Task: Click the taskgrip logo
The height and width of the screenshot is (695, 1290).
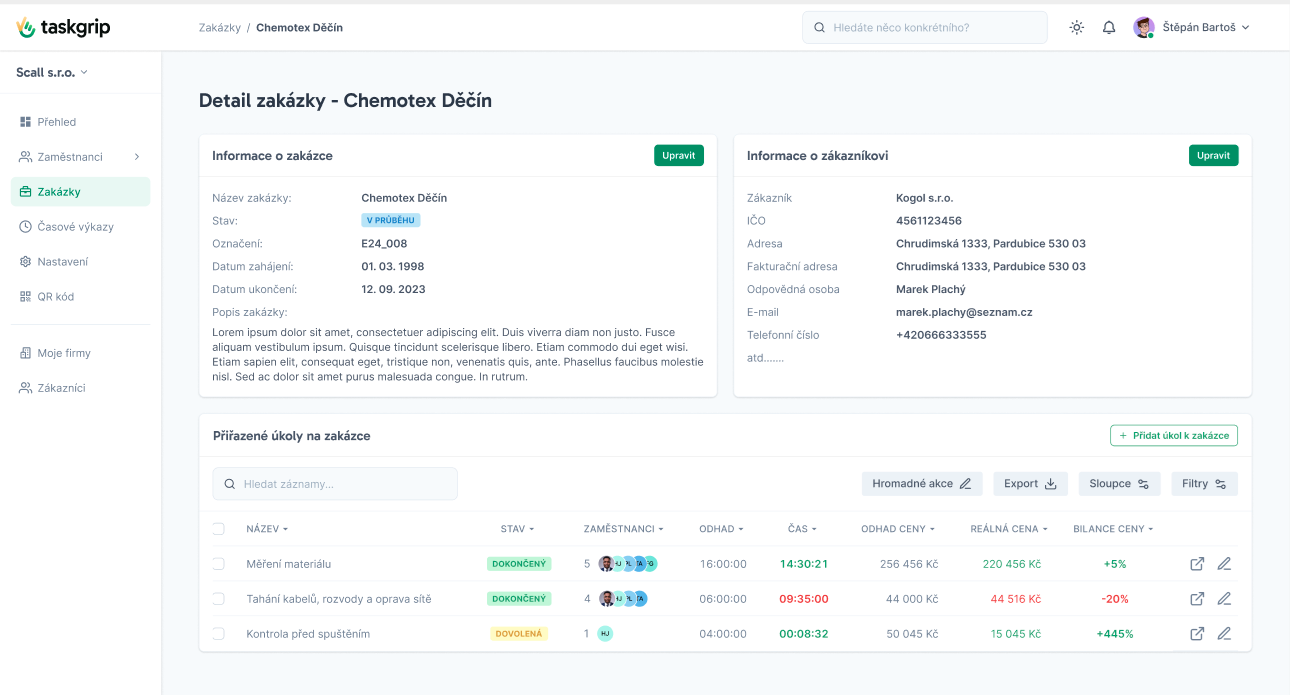Action: (x=64, y=28)
